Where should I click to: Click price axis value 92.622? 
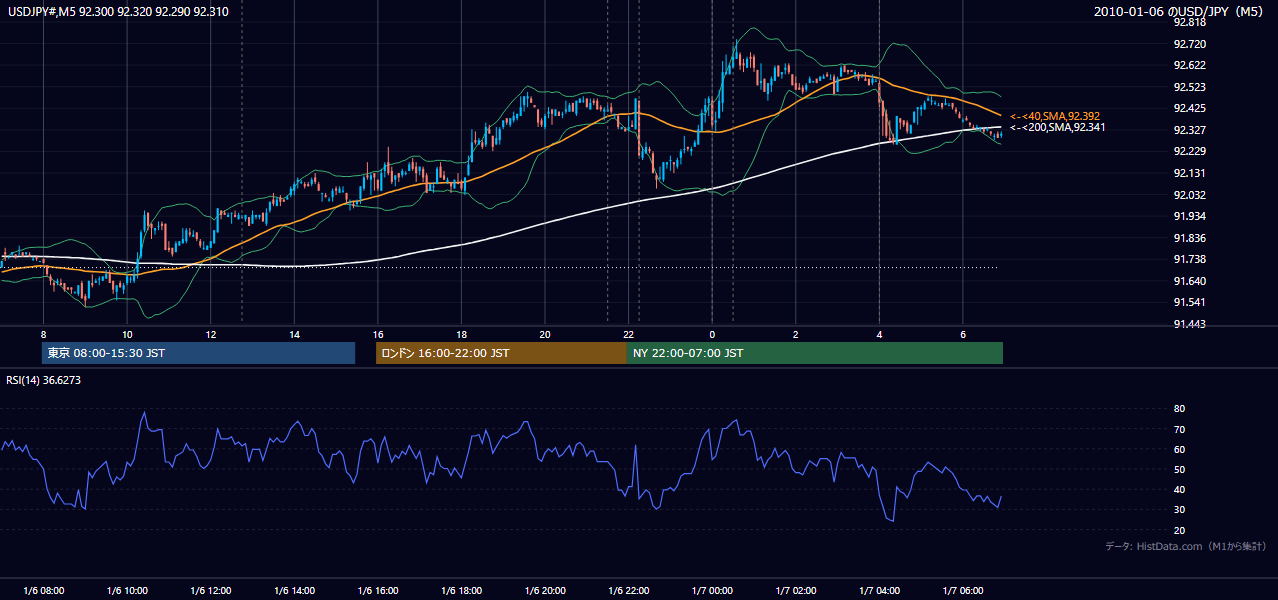1192,65
